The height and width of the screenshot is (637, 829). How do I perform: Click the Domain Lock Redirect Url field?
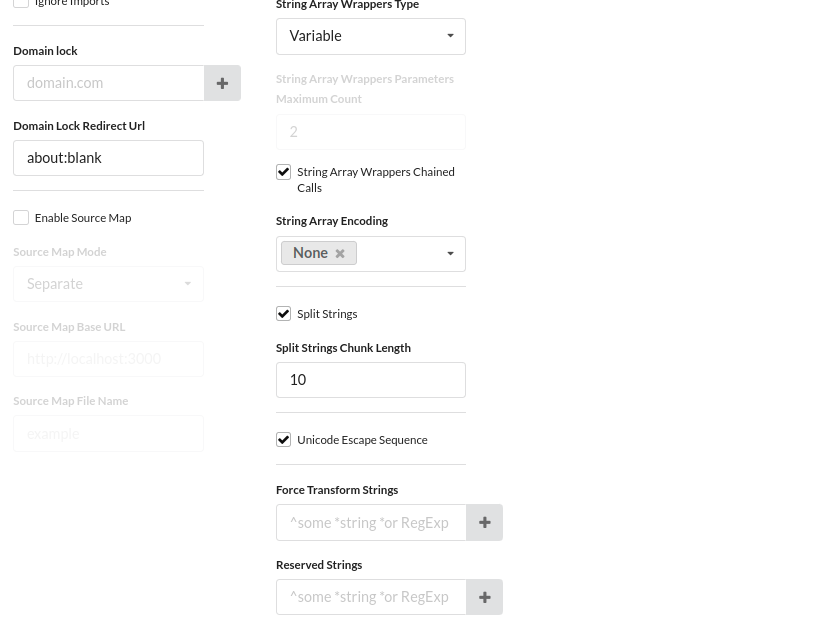pyautogui.click(x=108, y=158)
